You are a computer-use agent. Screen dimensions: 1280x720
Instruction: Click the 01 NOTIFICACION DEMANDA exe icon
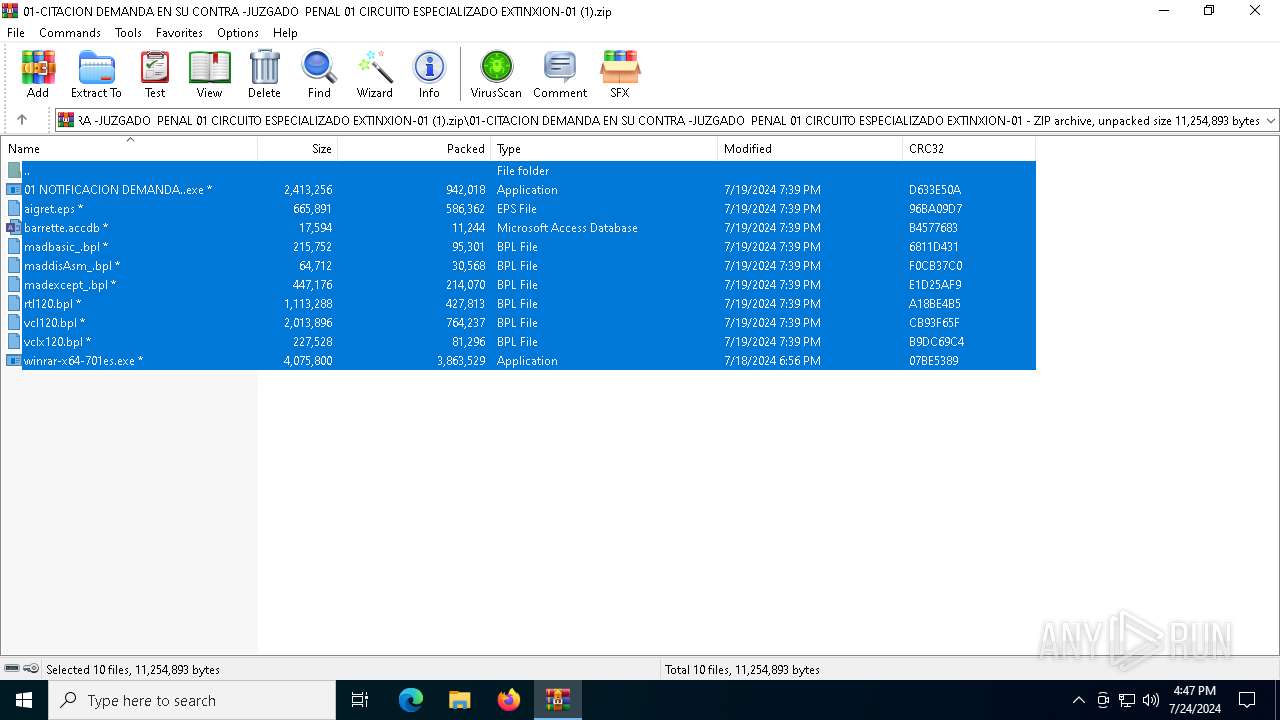pyautogui.click(x=13, y=190)
